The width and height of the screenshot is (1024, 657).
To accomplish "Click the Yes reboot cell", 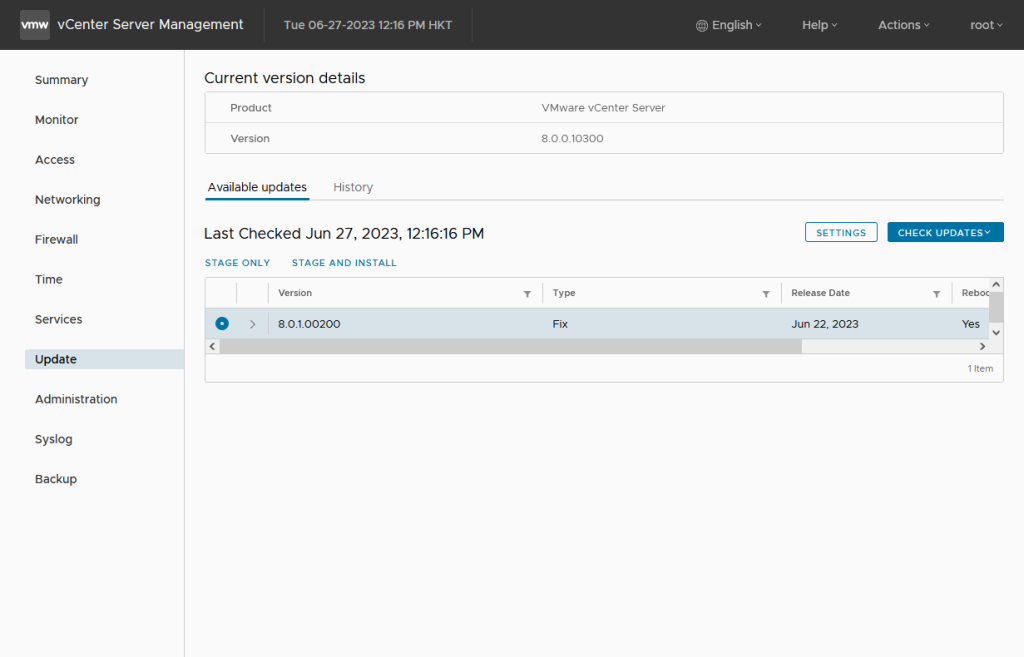I will click(971, 324).
